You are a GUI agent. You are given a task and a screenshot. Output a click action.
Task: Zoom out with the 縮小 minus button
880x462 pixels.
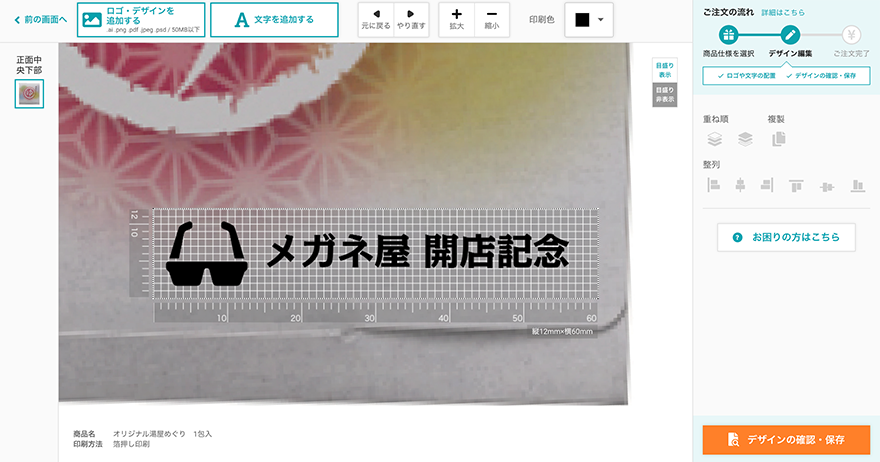[491, 19]
